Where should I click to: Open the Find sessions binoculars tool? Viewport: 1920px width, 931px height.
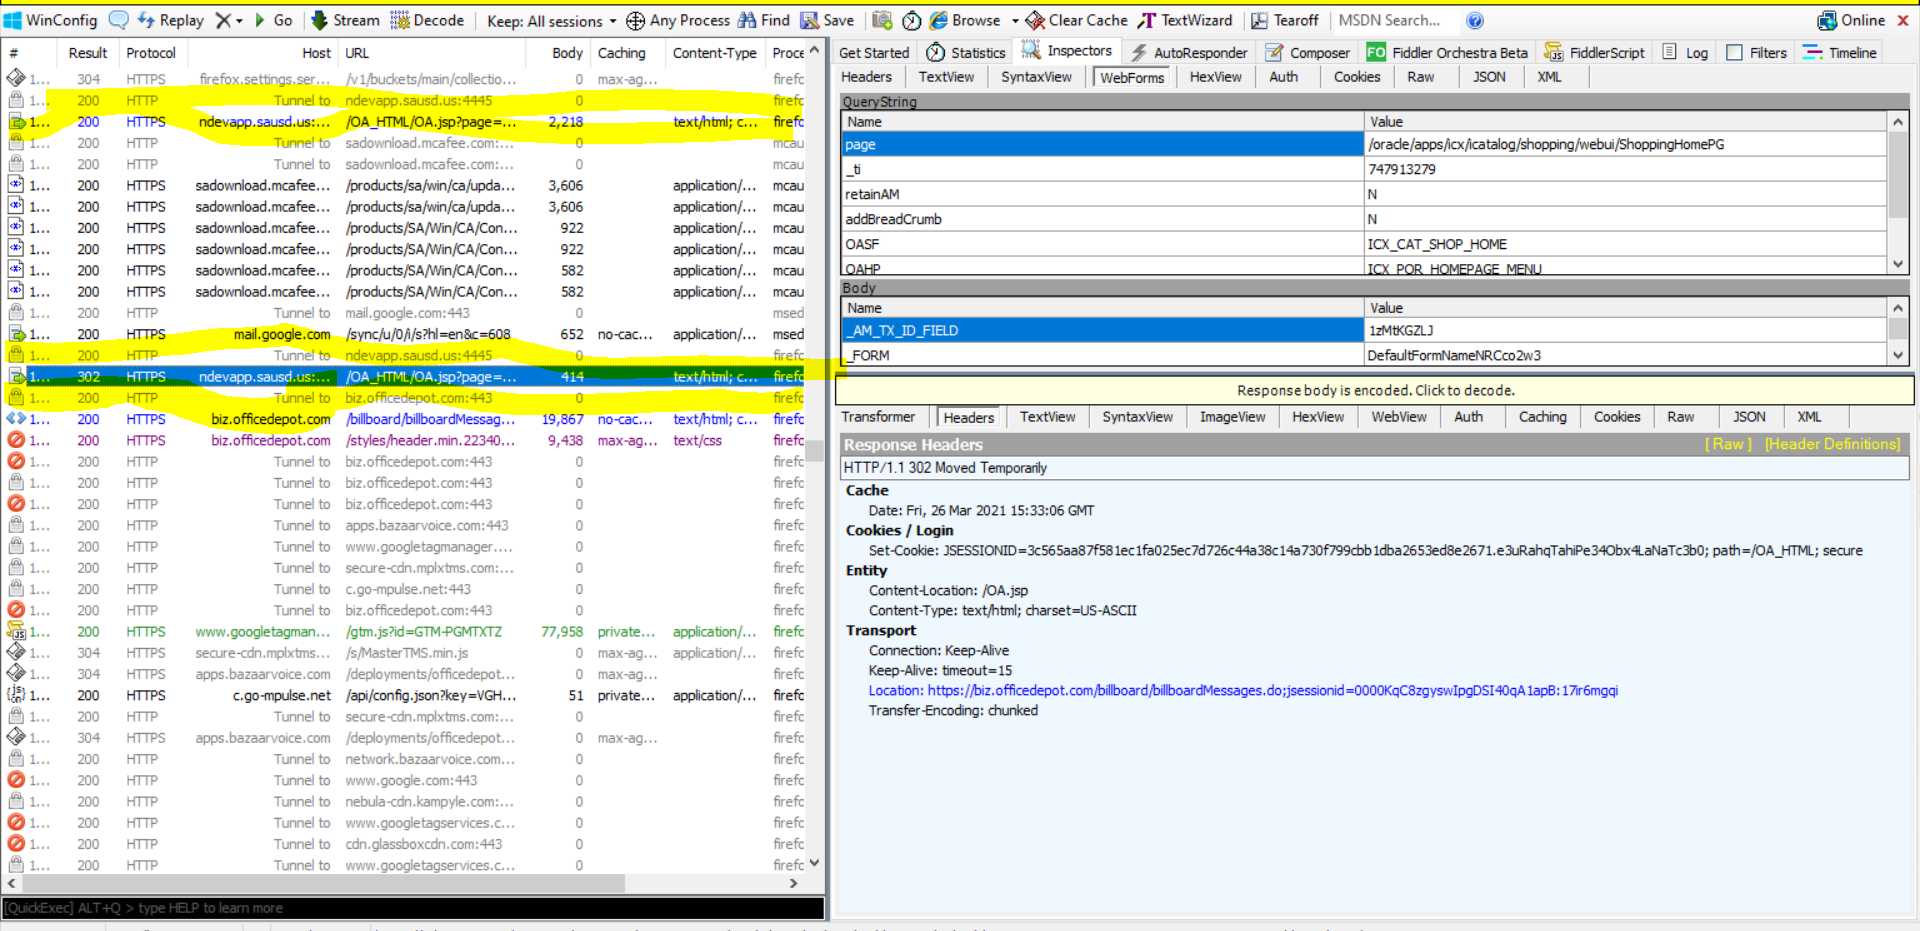tap(764, 20)
